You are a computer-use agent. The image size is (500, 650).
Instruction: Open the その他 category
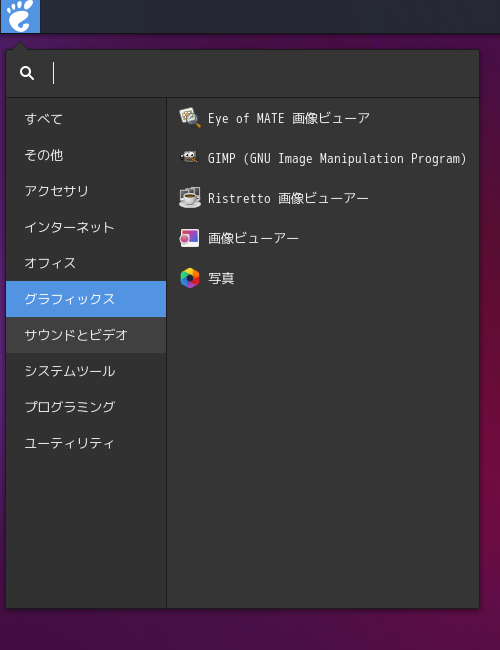[86, 155]
